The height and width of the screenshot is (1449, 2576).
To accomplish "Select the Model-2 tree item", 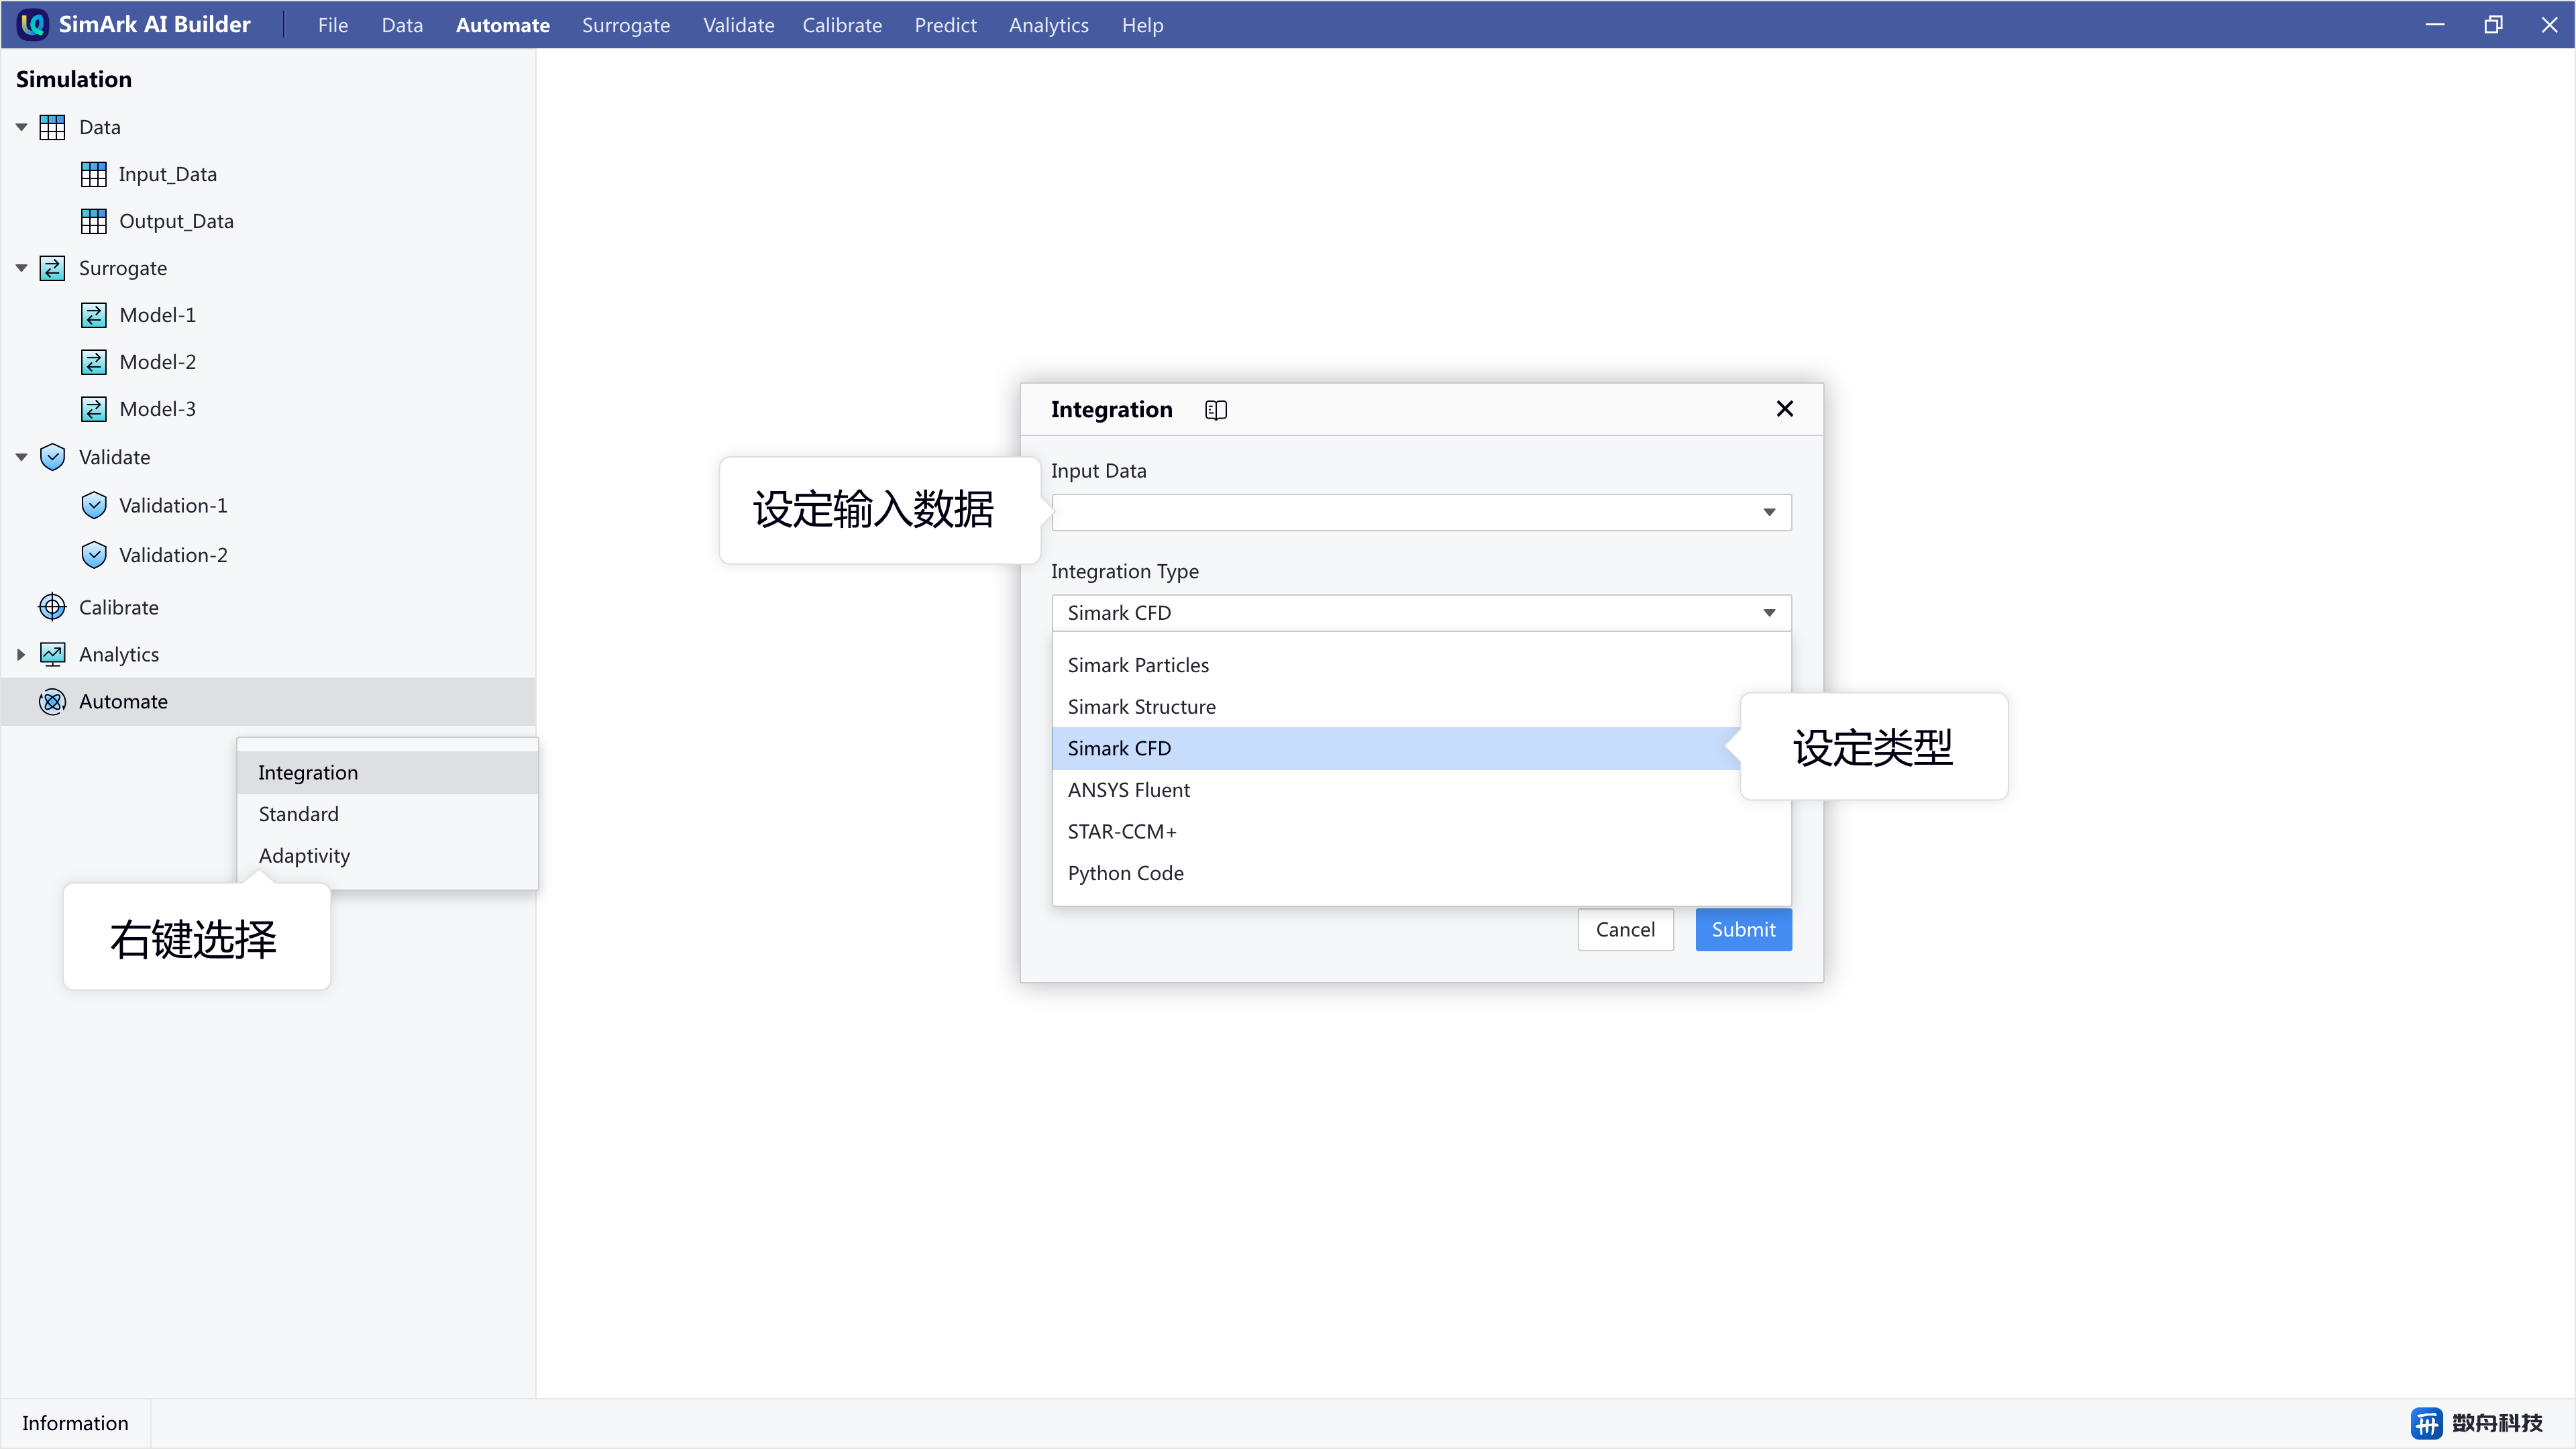I will pos(157,362).
